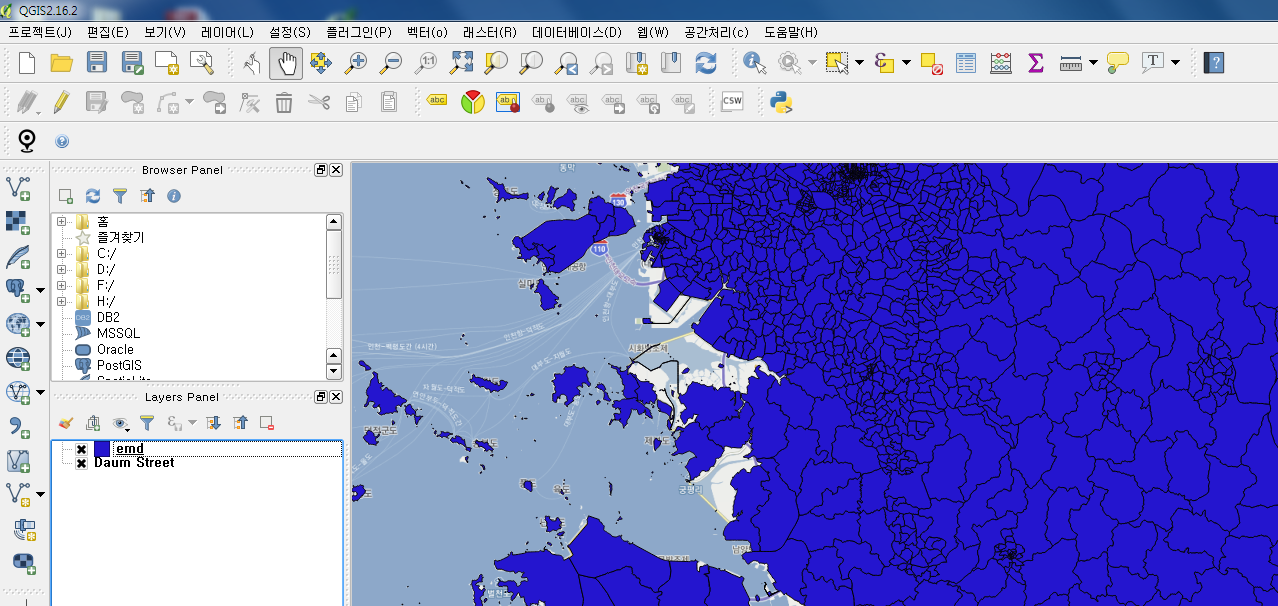
Task: Open the 벡터(o) menu
Action: pos(427,32)
